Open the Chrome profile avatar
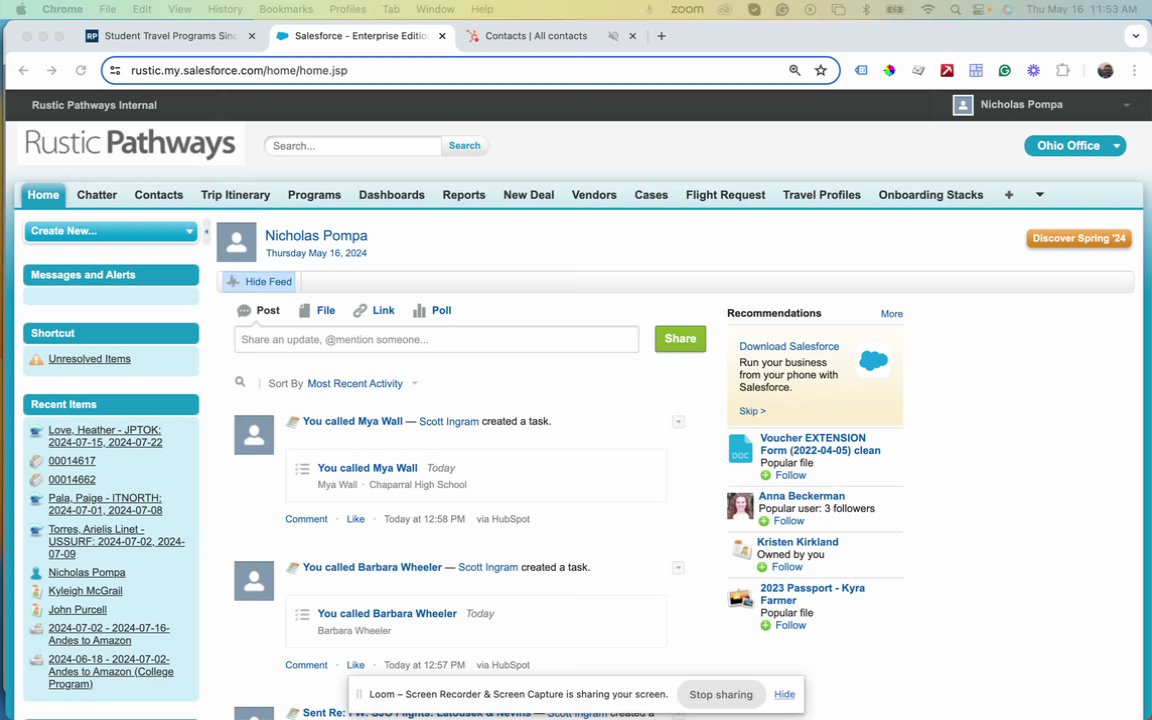The image size is (1152, 720). (x=1105, y=71)
